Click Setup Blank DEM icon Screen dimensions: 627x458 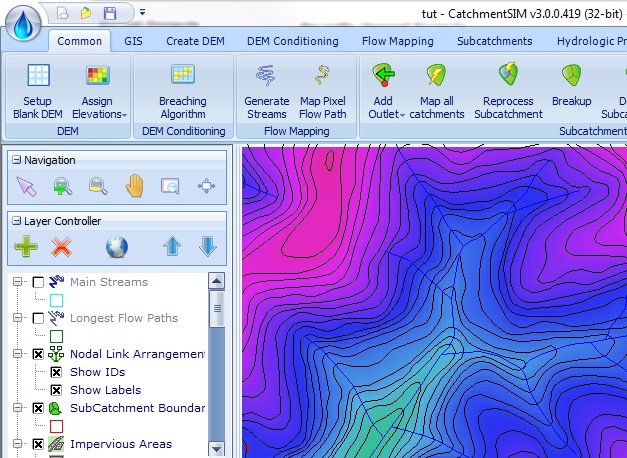pyautogui.click(x=39, y=88)
